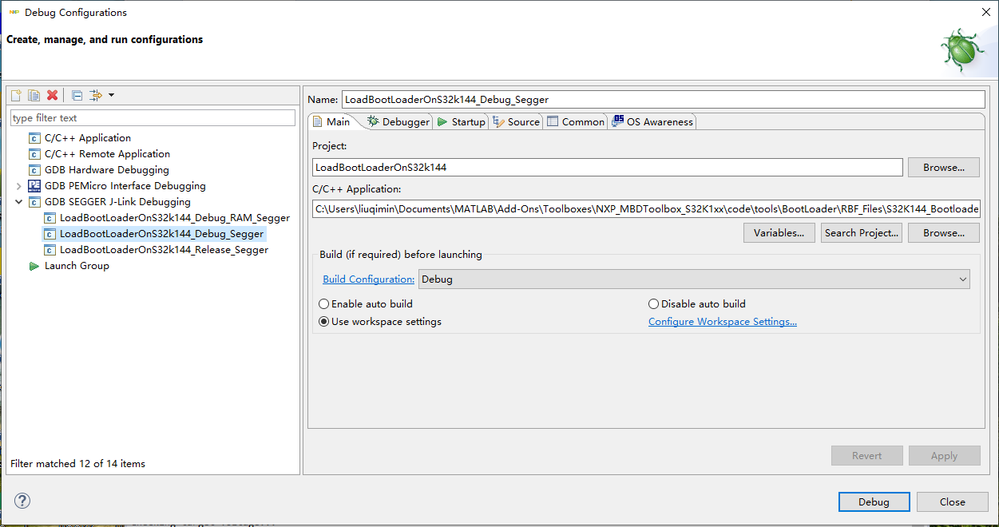Select the Enable auto build option

click(x=324, y=304)
